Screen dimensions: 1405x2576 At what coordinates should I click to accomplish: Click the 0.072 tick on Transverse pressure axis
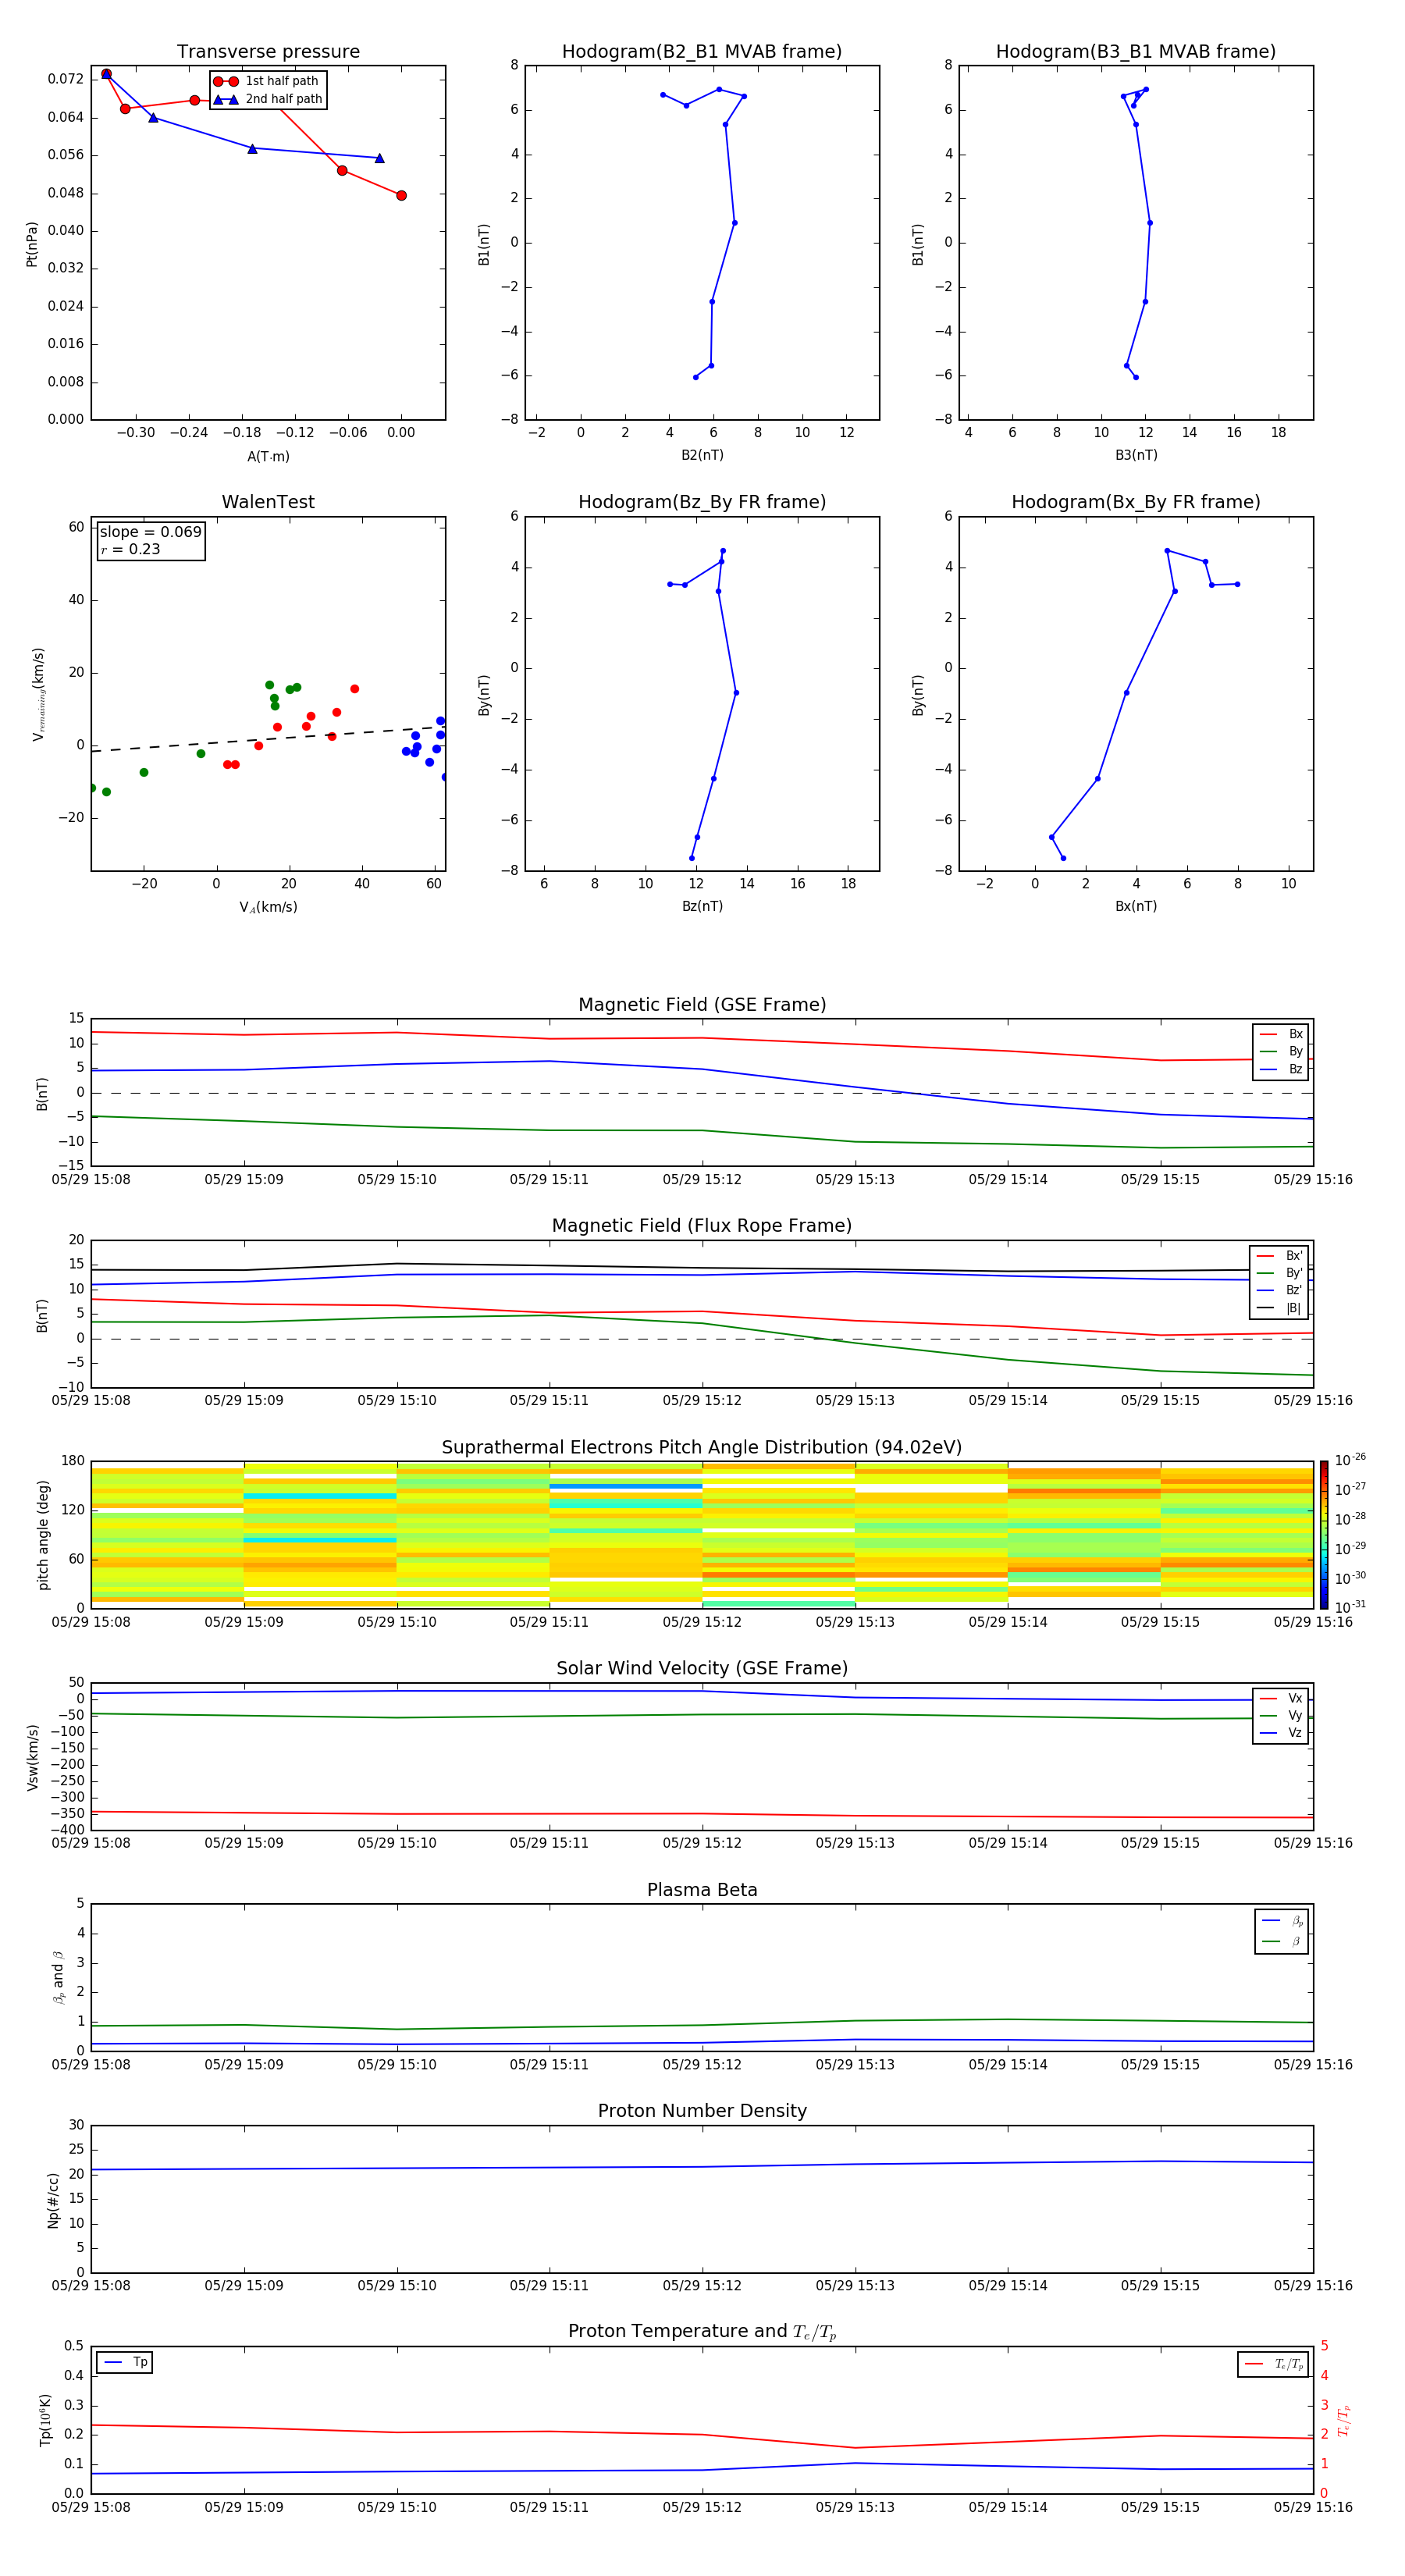pos(66,79)
